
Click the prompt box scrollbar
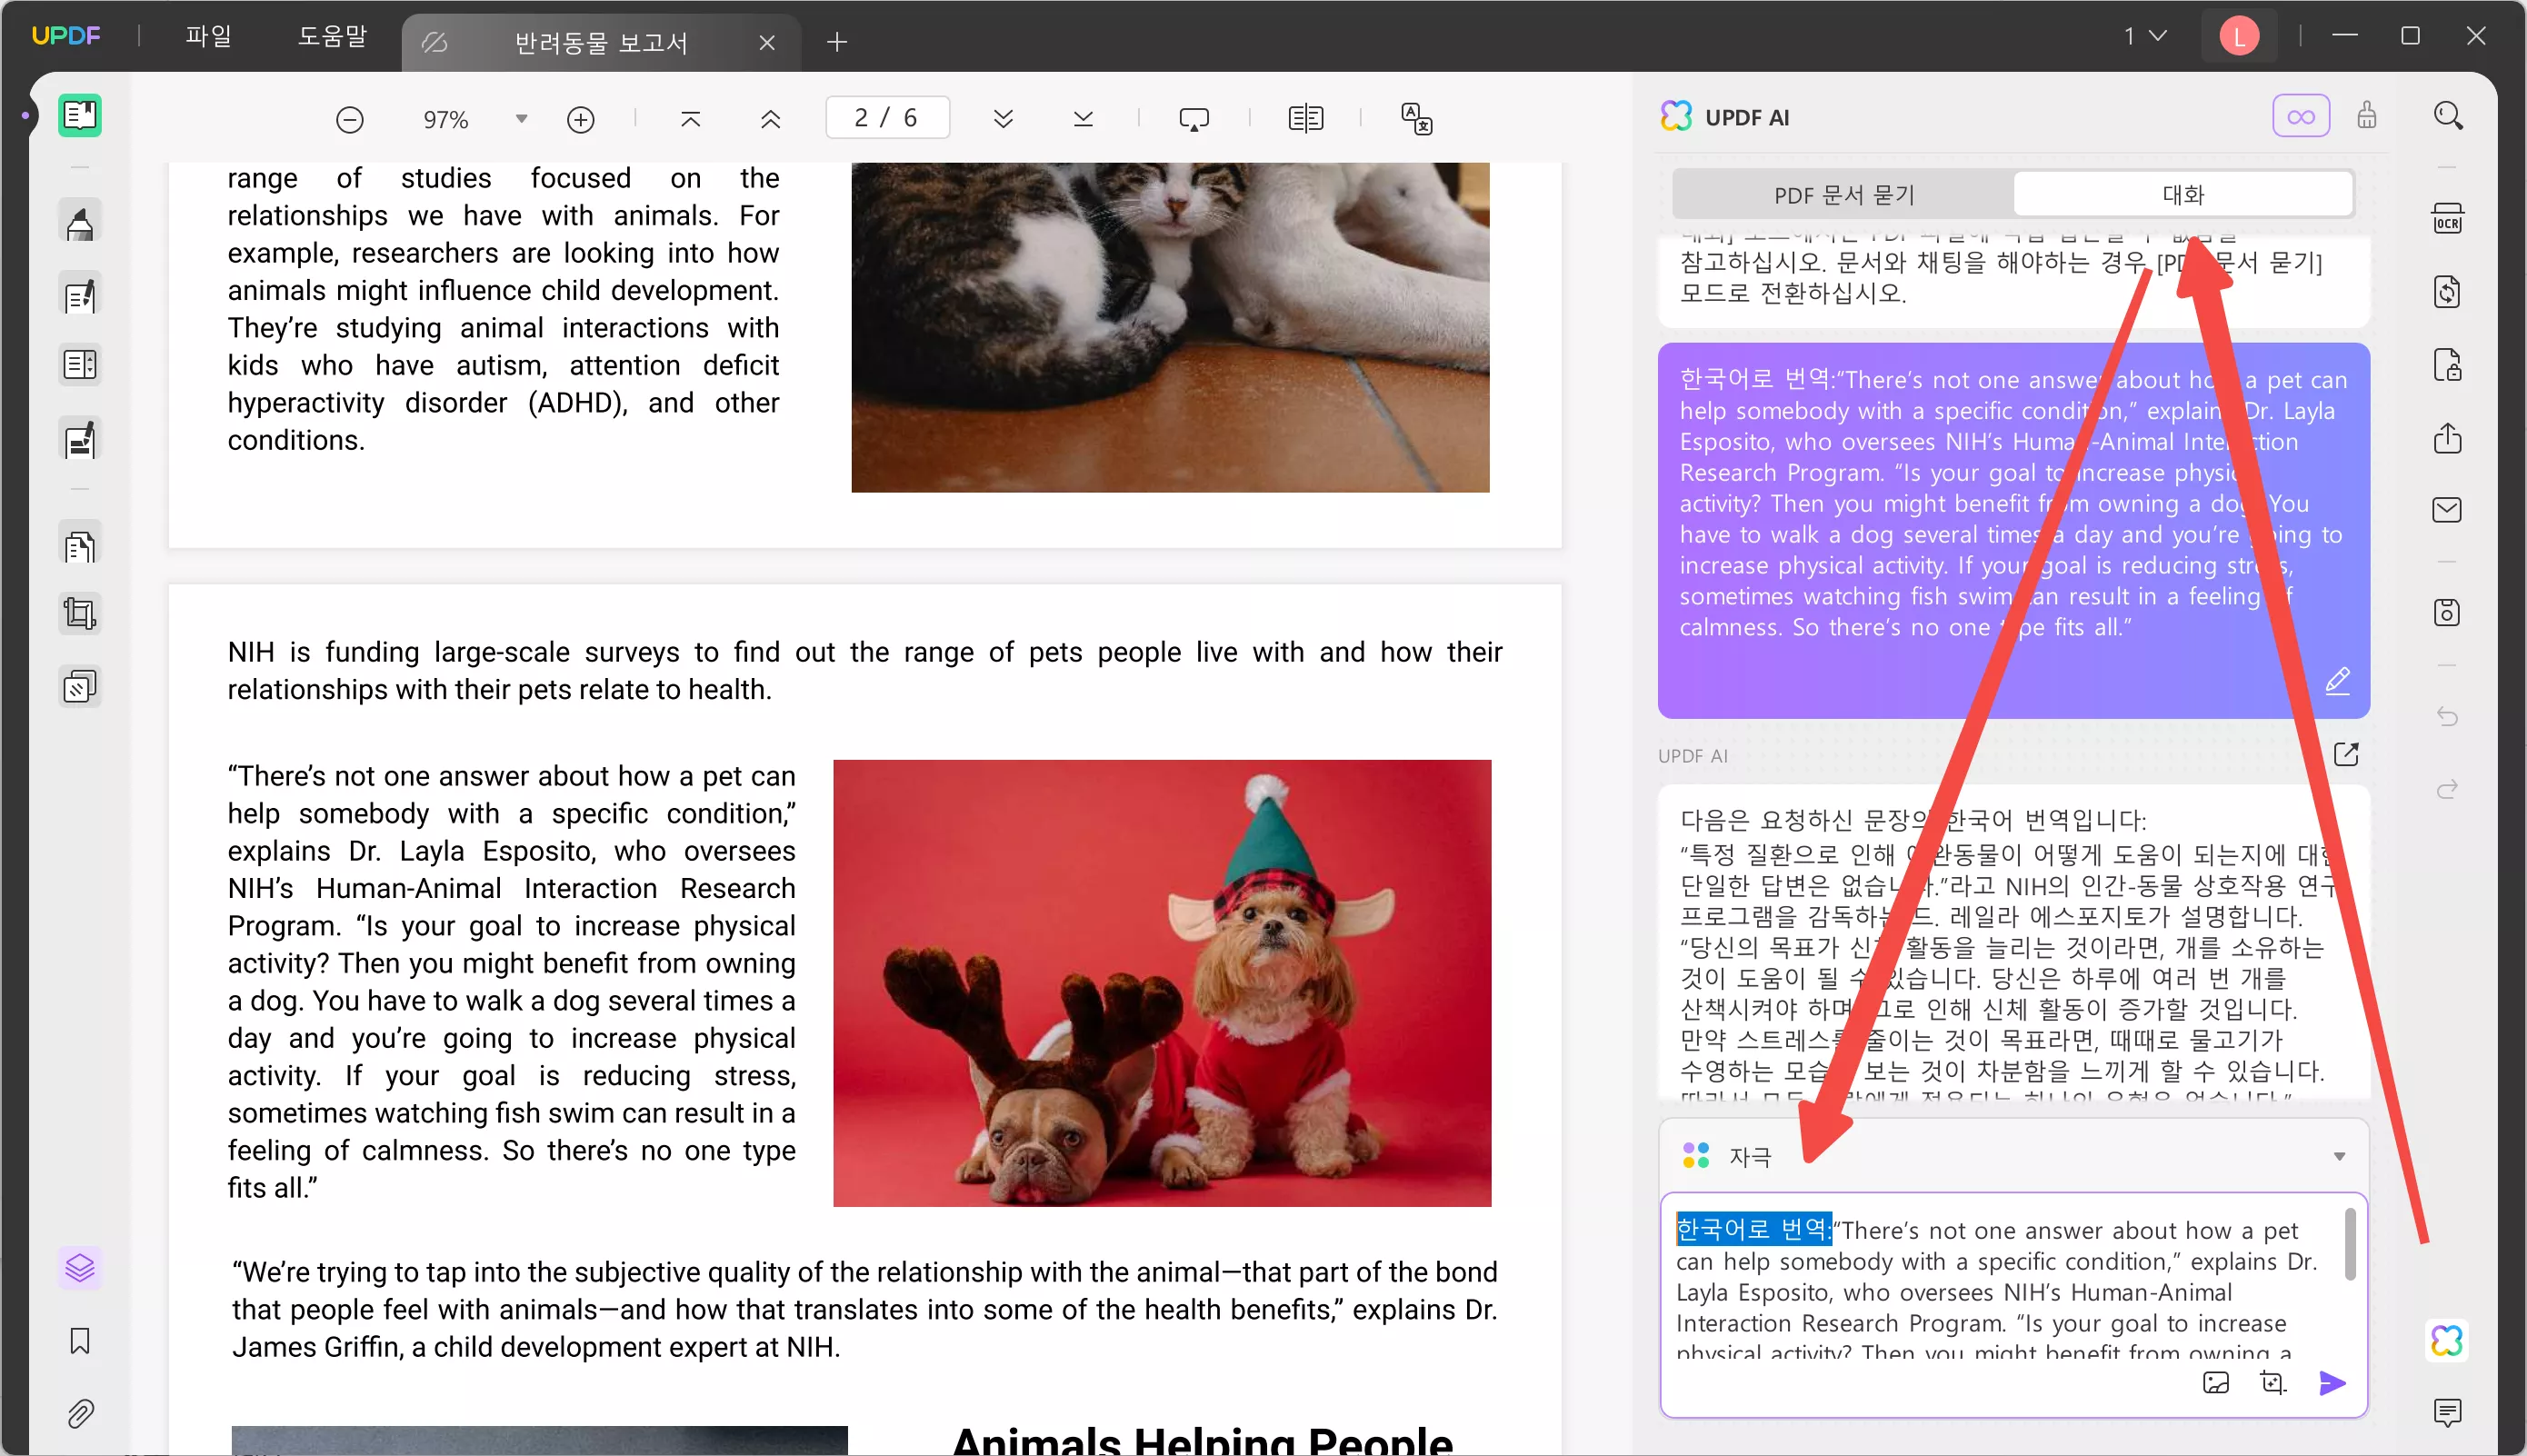pyautogui.click(x=2349, y=1244)
